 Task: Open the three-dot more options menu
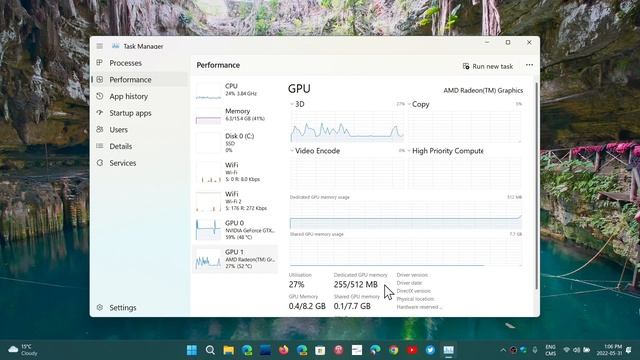pos(529,65)
